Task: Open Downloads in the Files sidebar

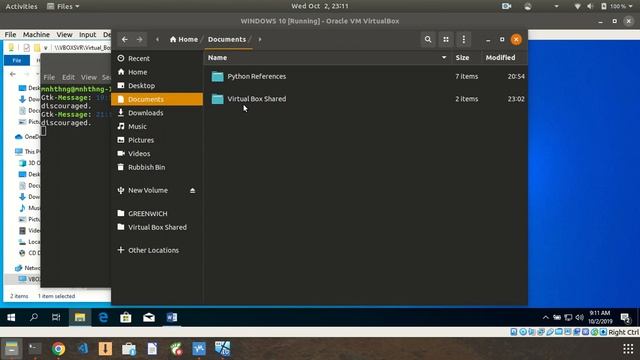Action: (157, 113)
